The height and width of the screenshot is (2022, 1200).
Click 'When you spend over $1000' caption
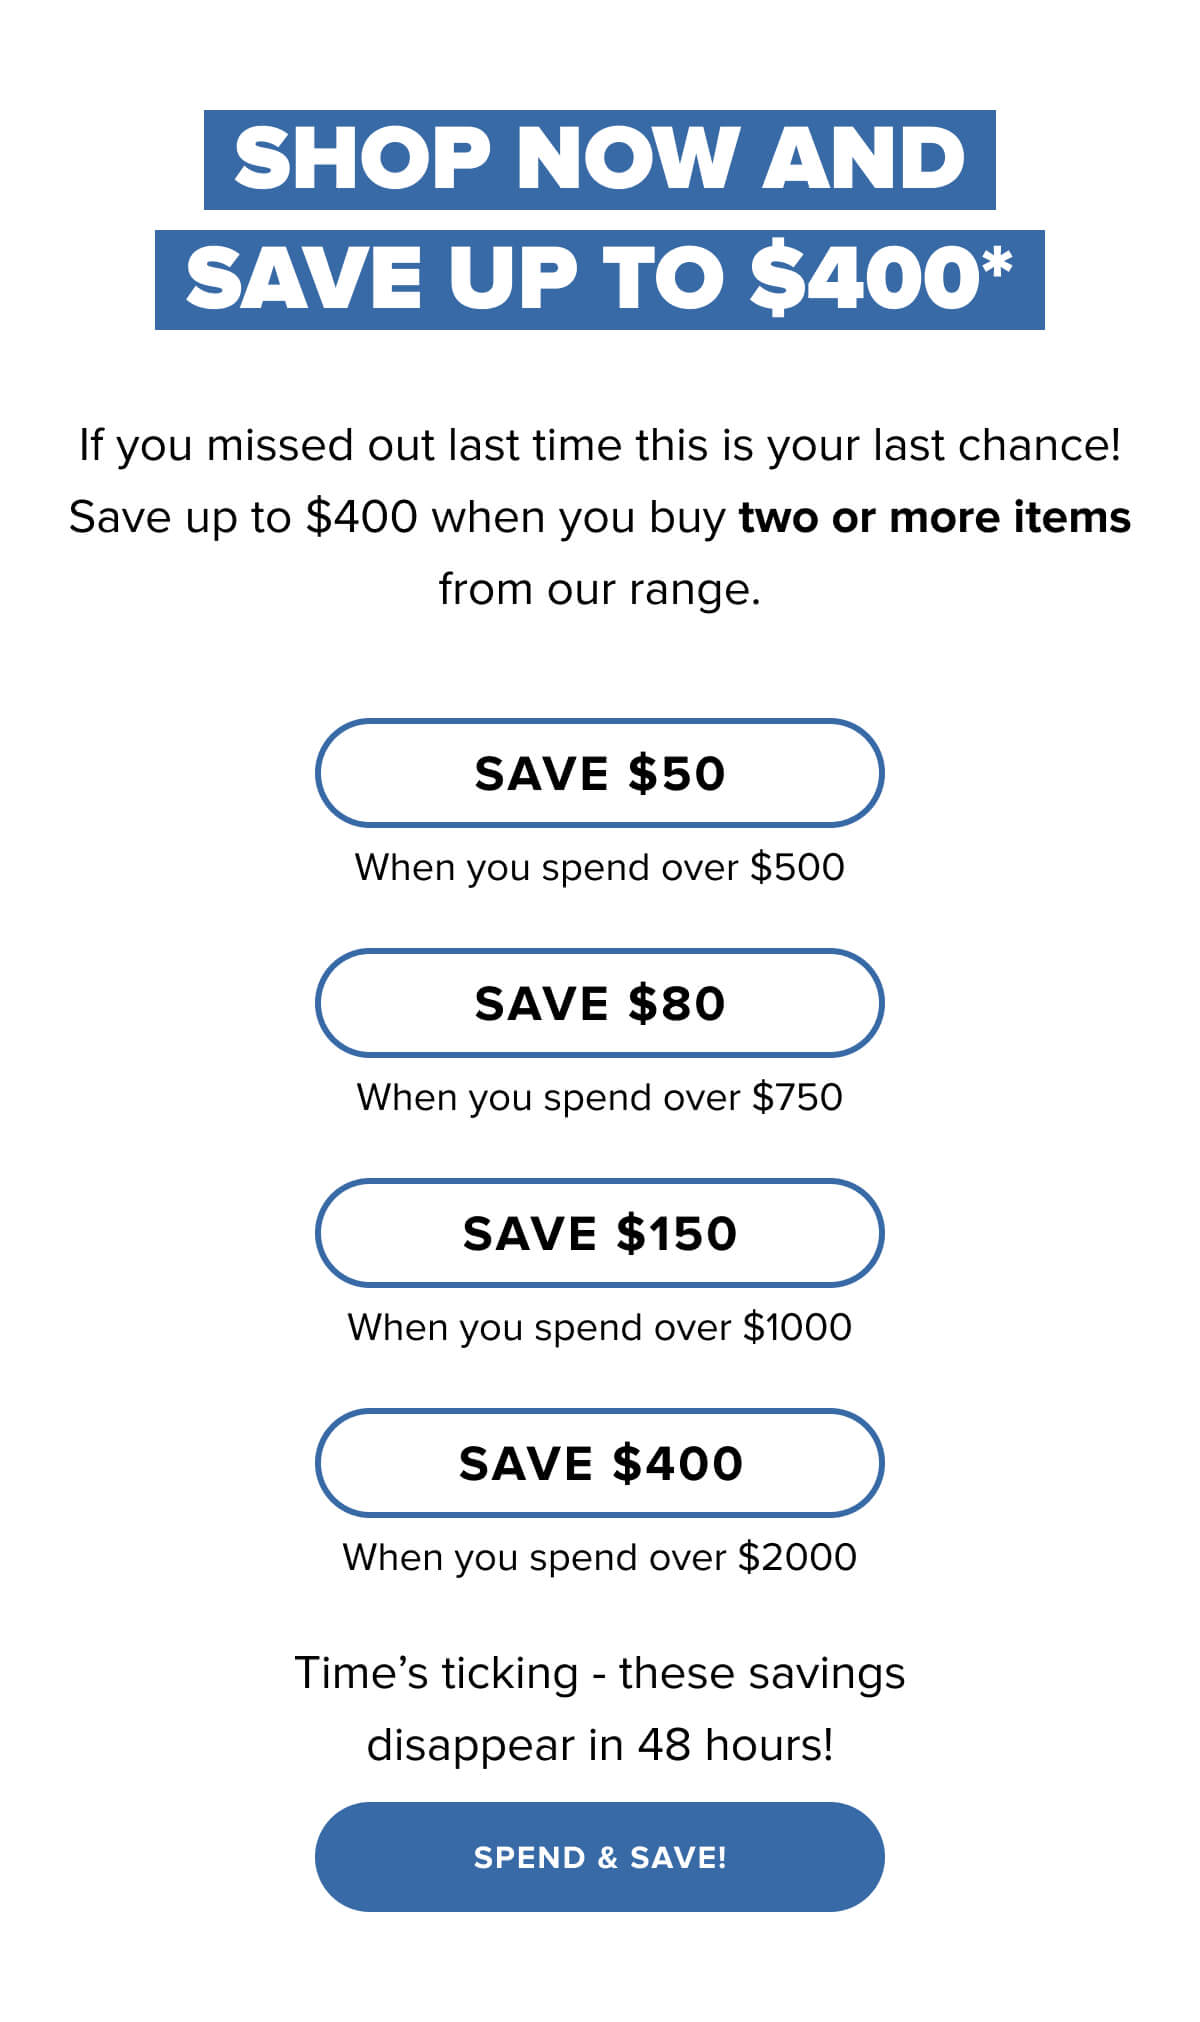[599, 1327]
